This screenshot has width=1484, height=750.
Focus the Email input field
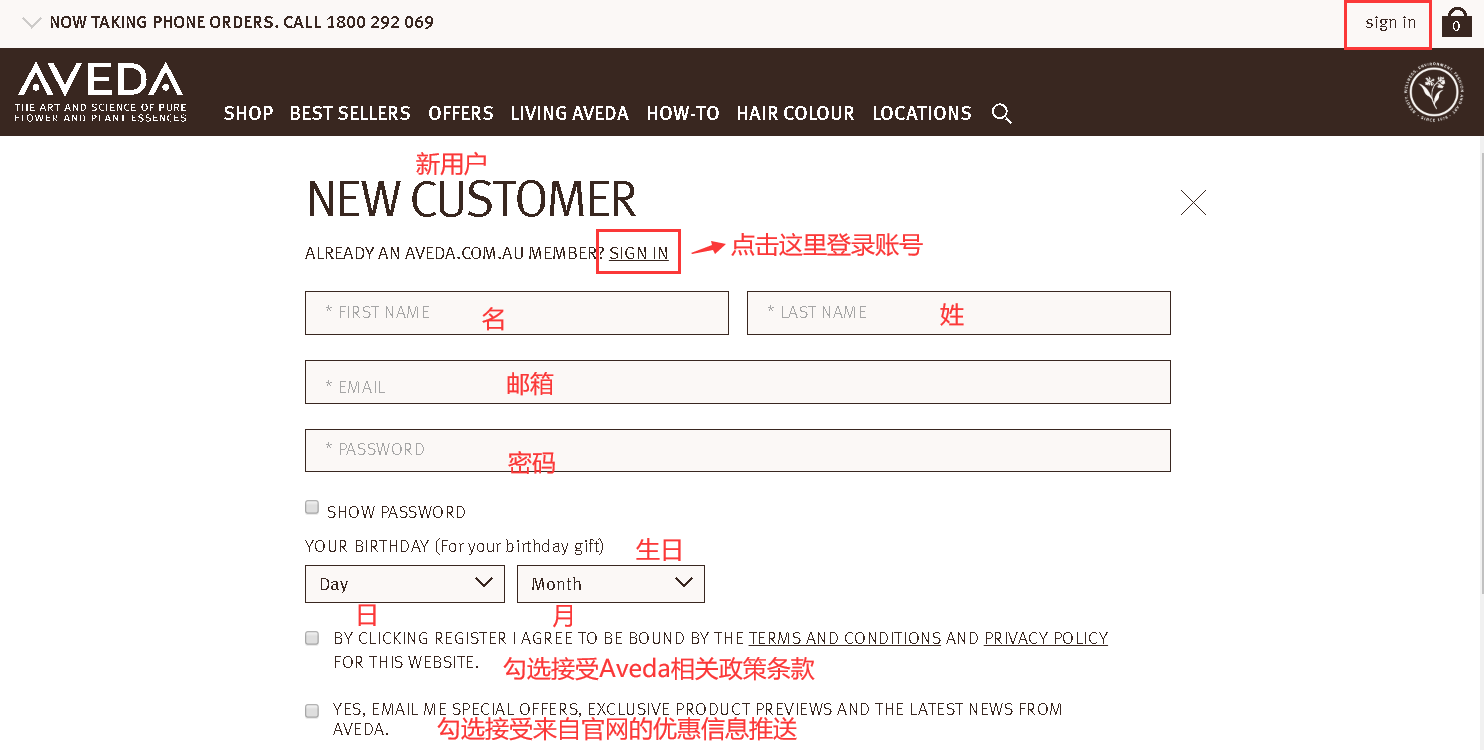point(737,382)
